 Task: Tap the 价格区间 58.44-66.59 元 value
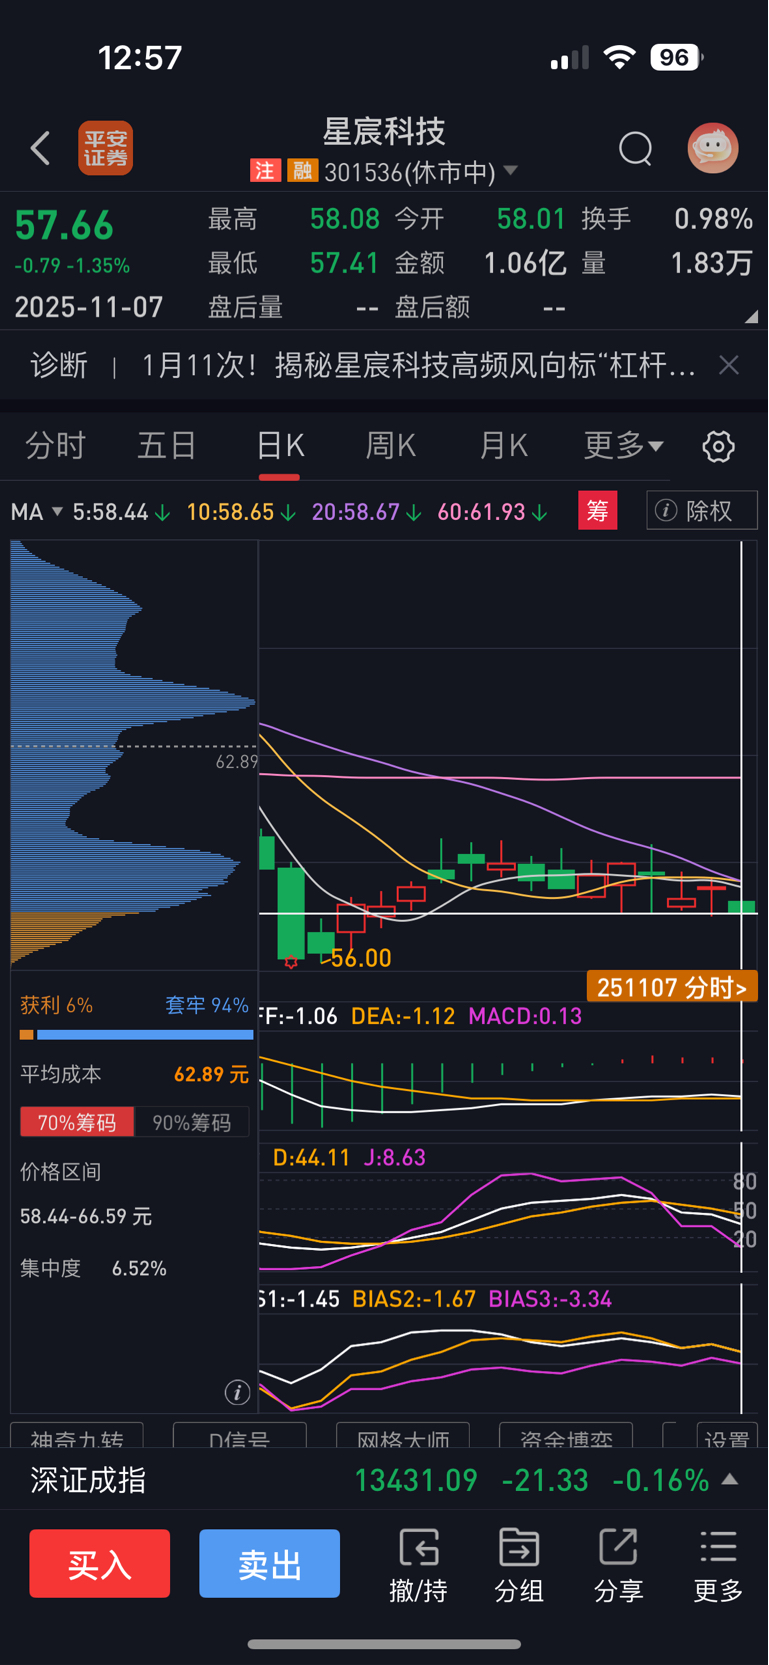(x=86, y=1217)
